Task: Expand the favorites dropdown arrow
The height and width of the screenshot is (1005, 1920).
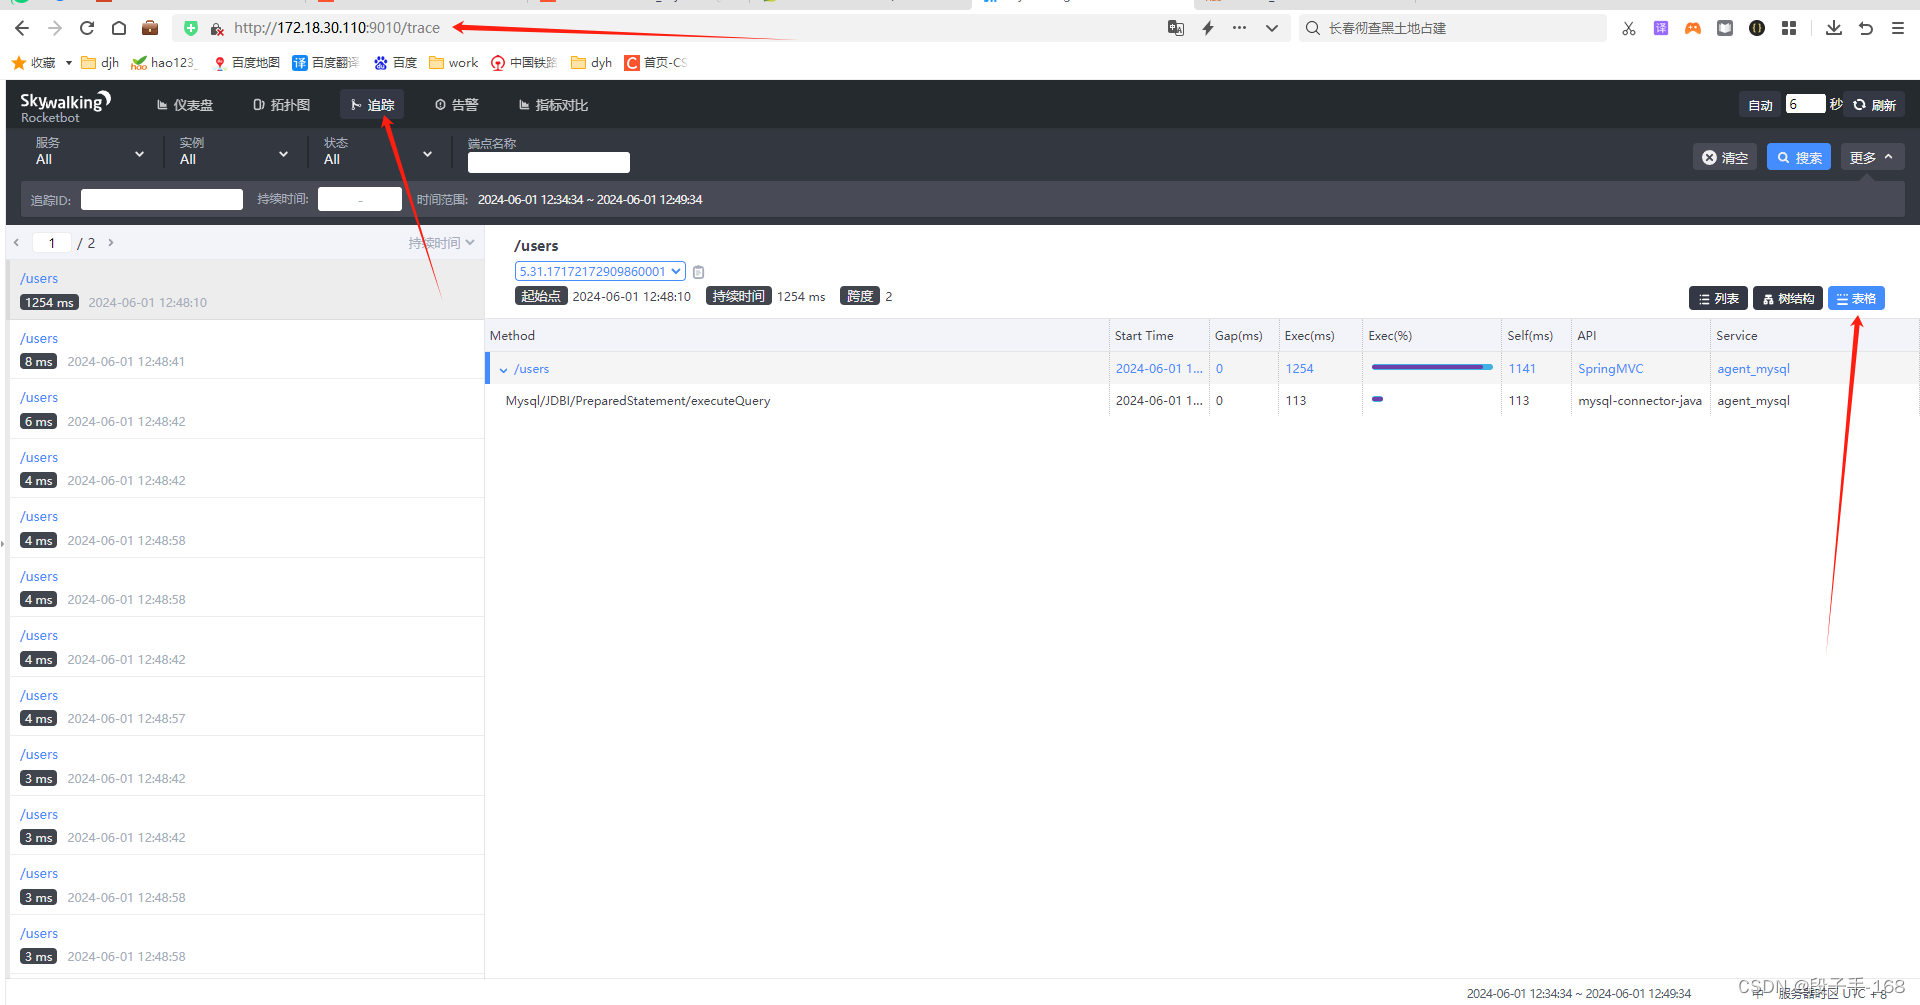Action: (x=68, y=62)
